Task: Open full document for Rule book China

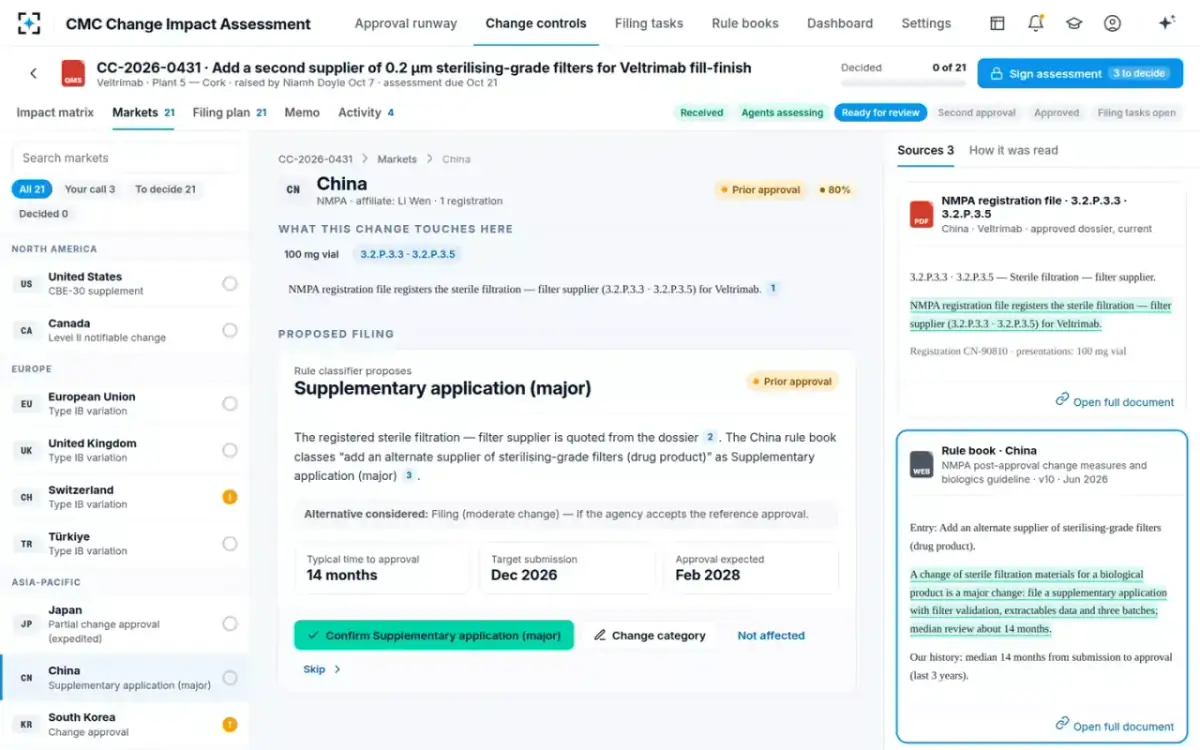Action: tap(1115, 726)
